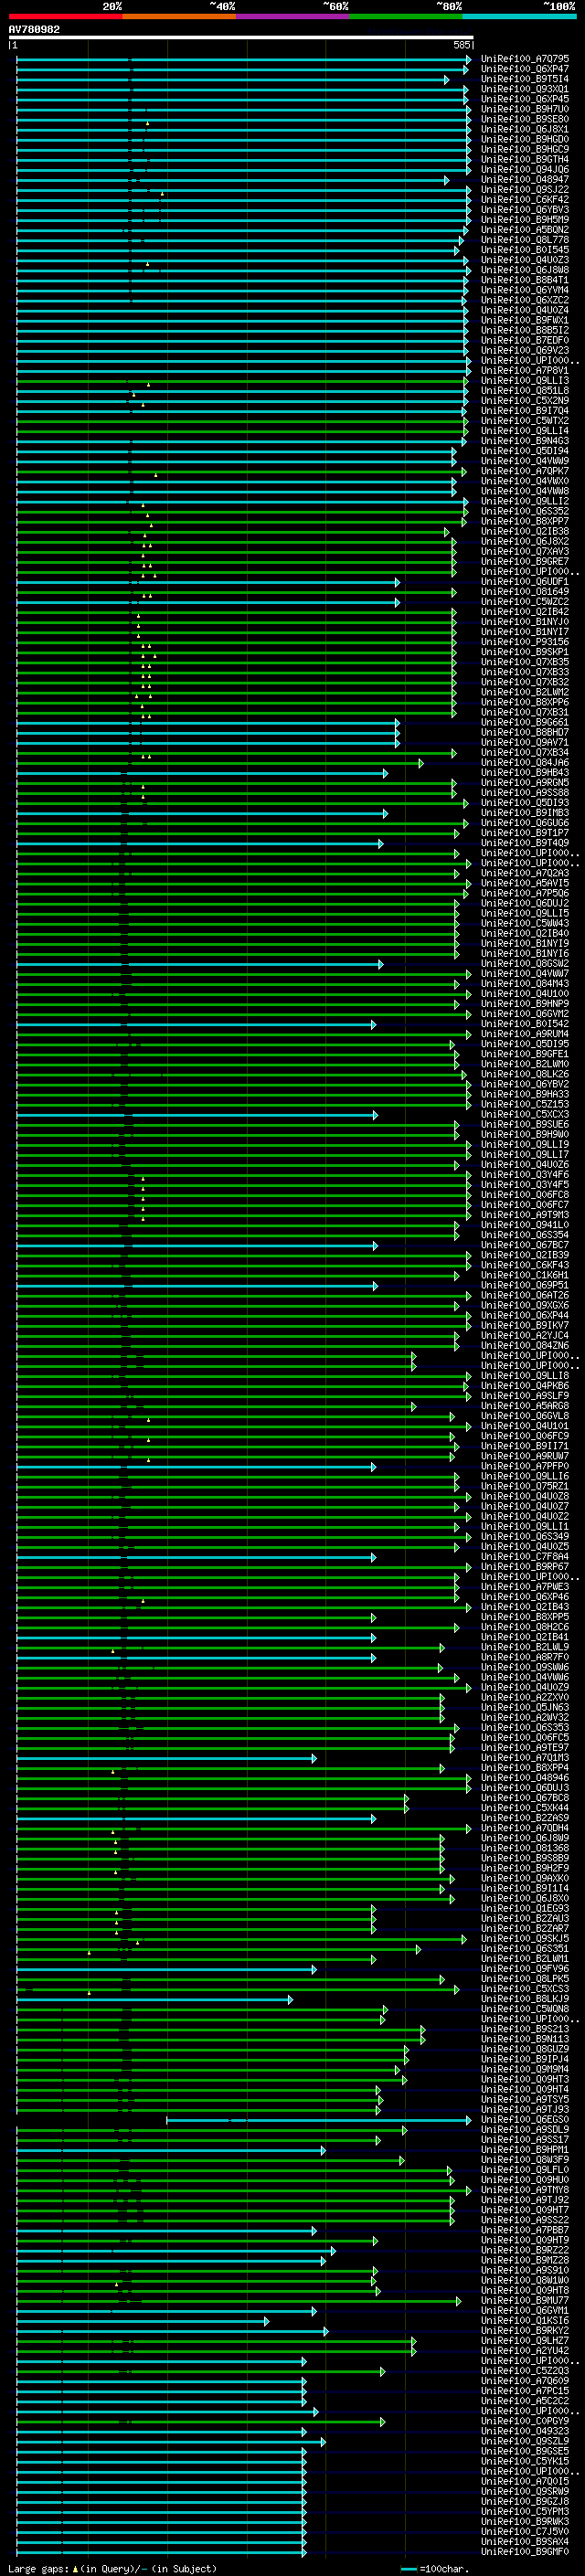Open hit UniRef100_Q6XZC2

click(x=525, y=300)
